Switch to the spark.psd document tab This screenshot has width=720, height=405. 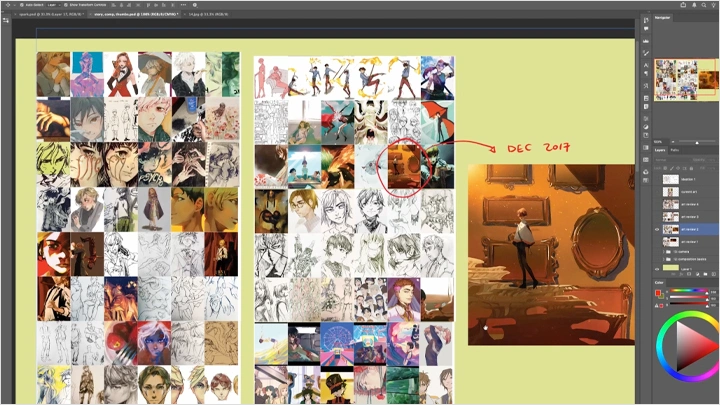tap(52, 14)
